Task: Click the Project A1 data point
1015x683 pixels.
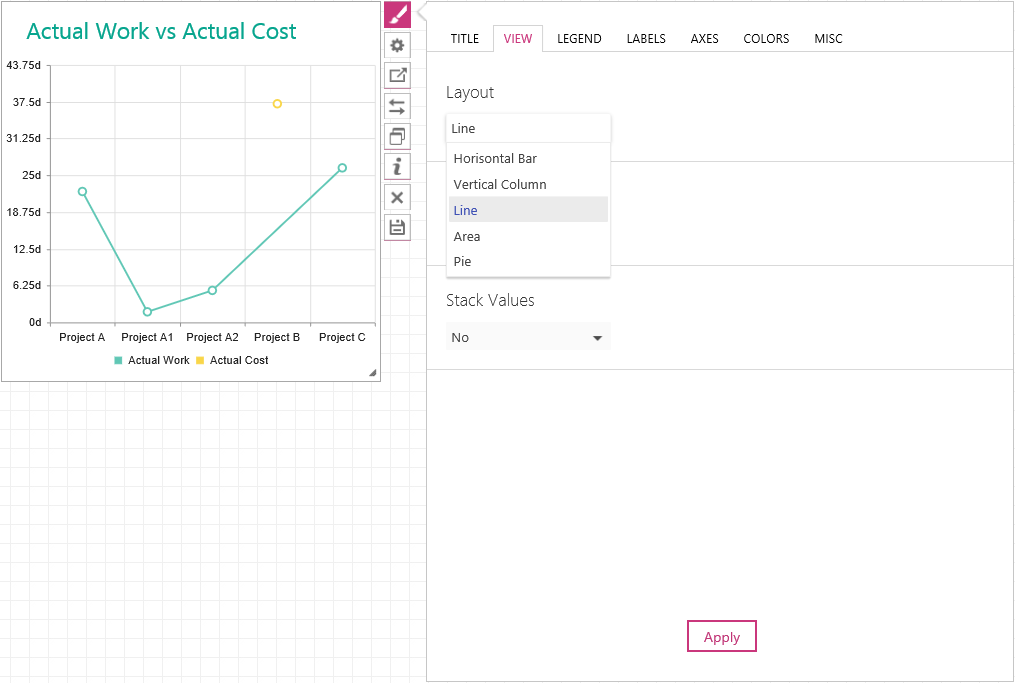Action: tap(148, 312)
